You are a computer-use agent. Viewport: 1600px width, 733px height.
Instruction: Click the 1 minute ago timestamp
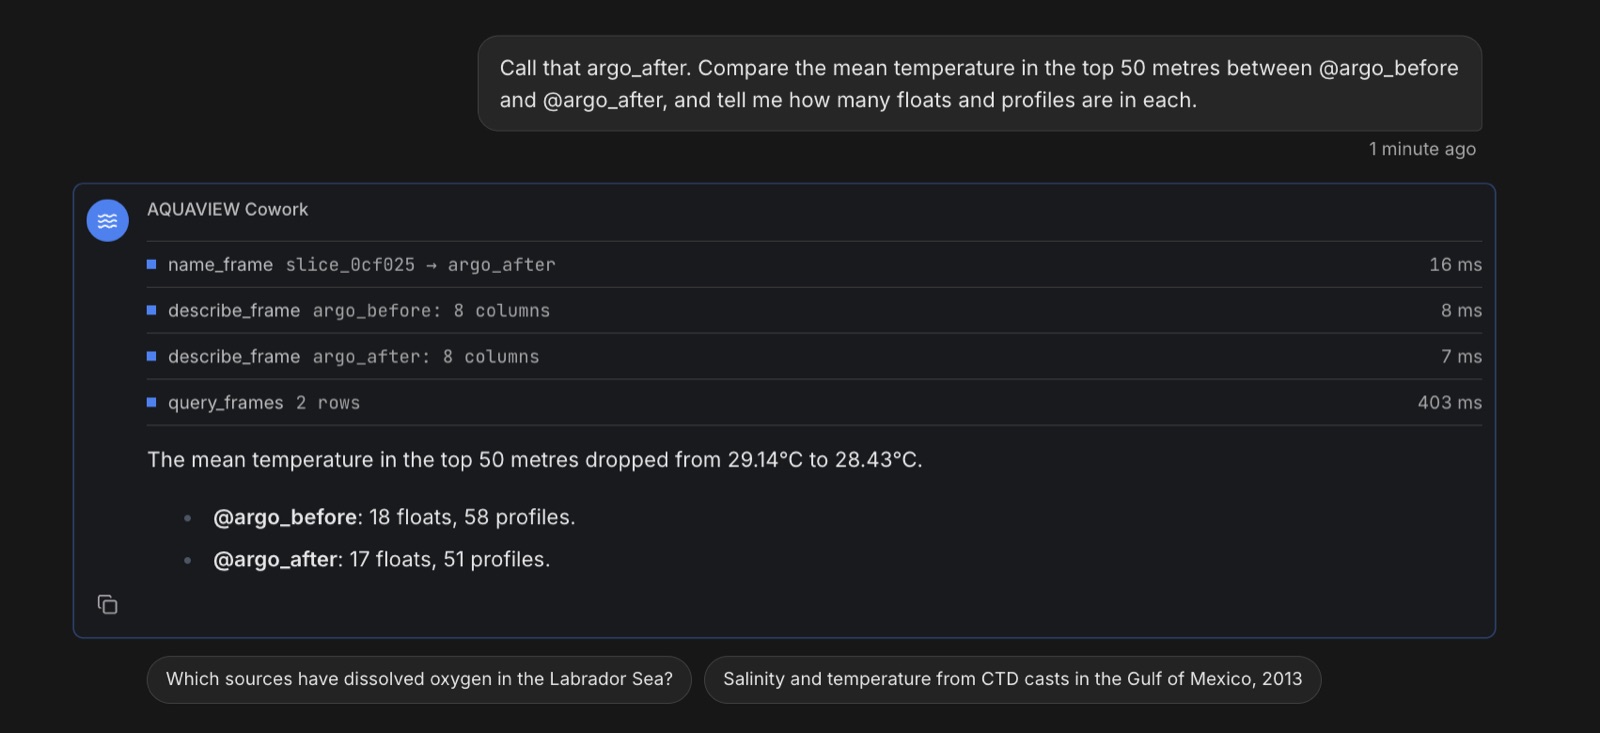[1422, 149]
